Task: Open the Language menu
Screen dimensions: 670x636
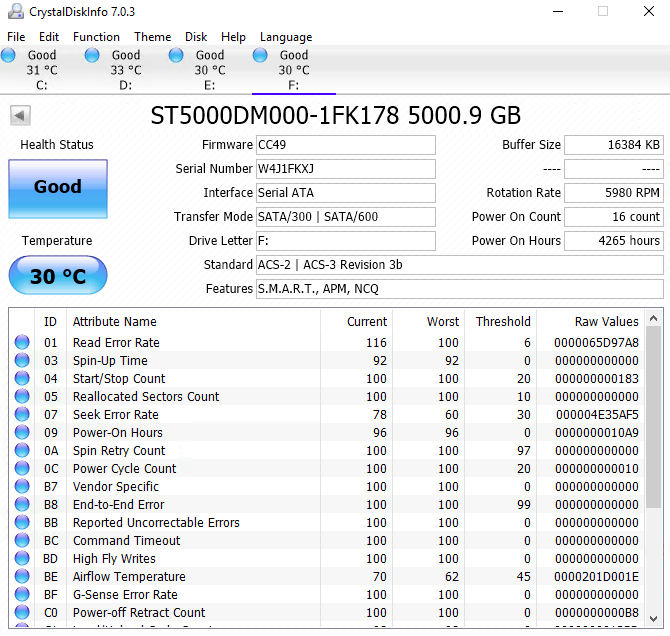Action: coord(286,37)
